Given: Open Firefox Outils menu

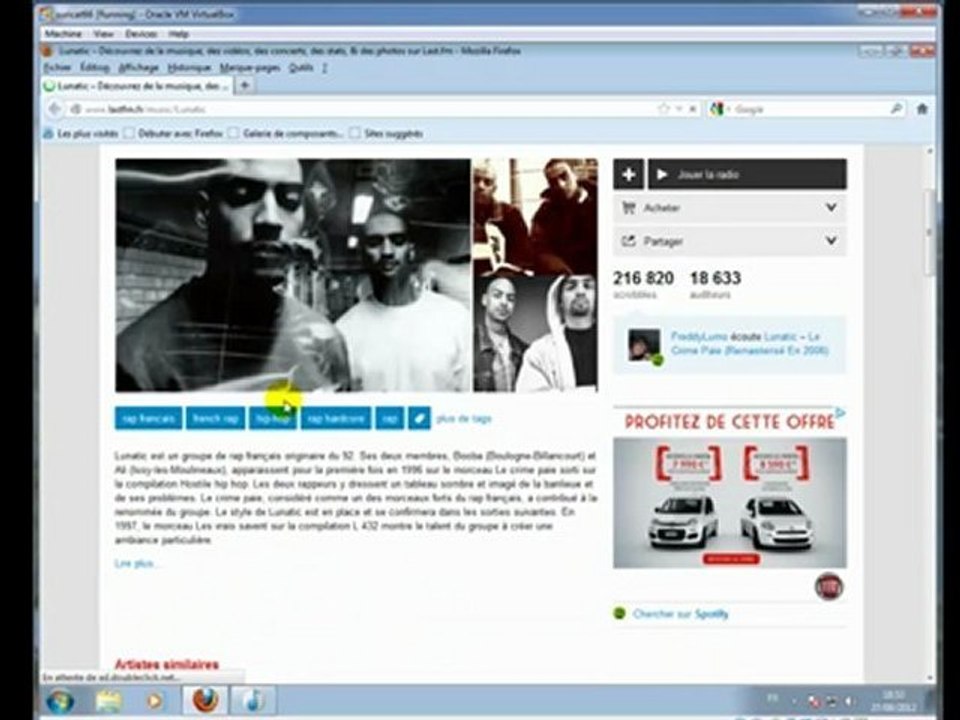Looking at the screenshot, I should 301,67.
